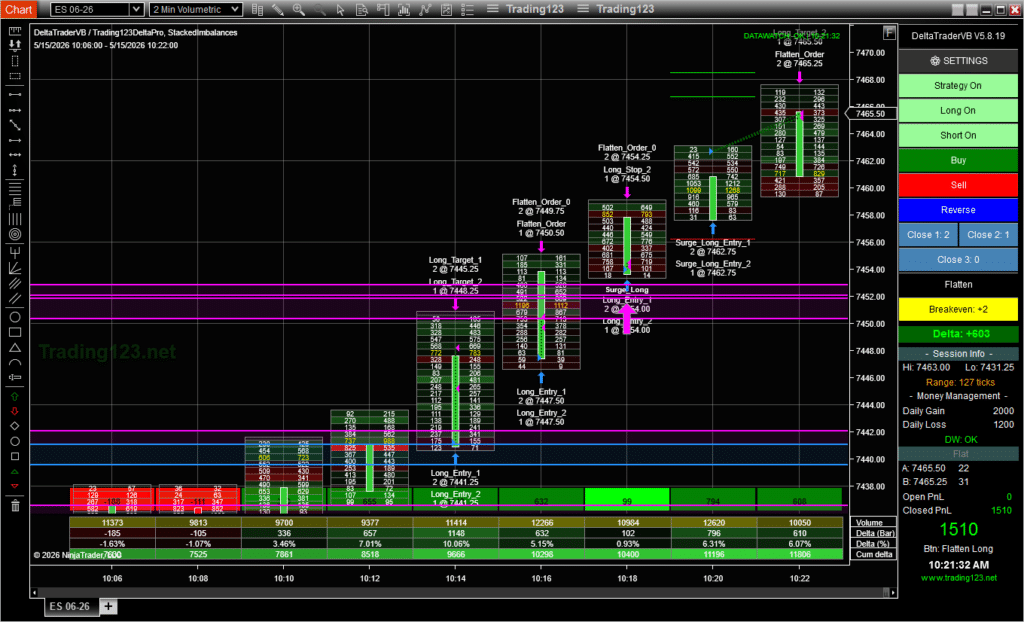Click the green Buy button
This screenshot has width=1024, height=622.
coord(958,160)
